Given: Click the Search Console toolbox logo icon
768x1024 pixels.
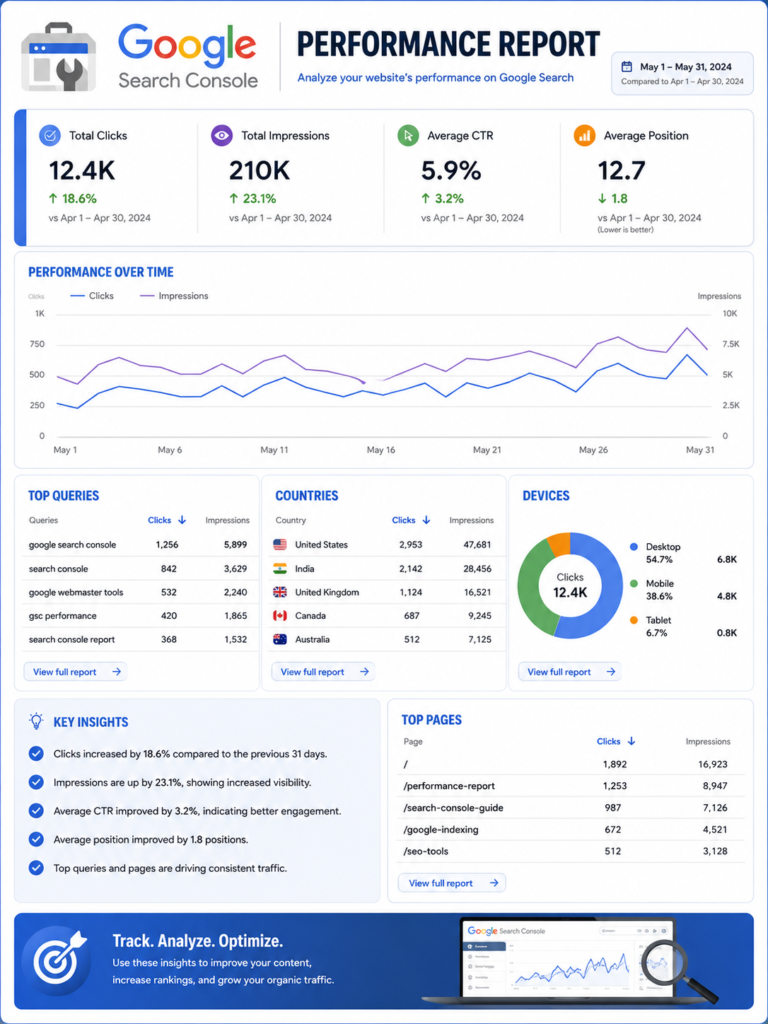Looking at the screenshot, I should click(x=59, y=57).
